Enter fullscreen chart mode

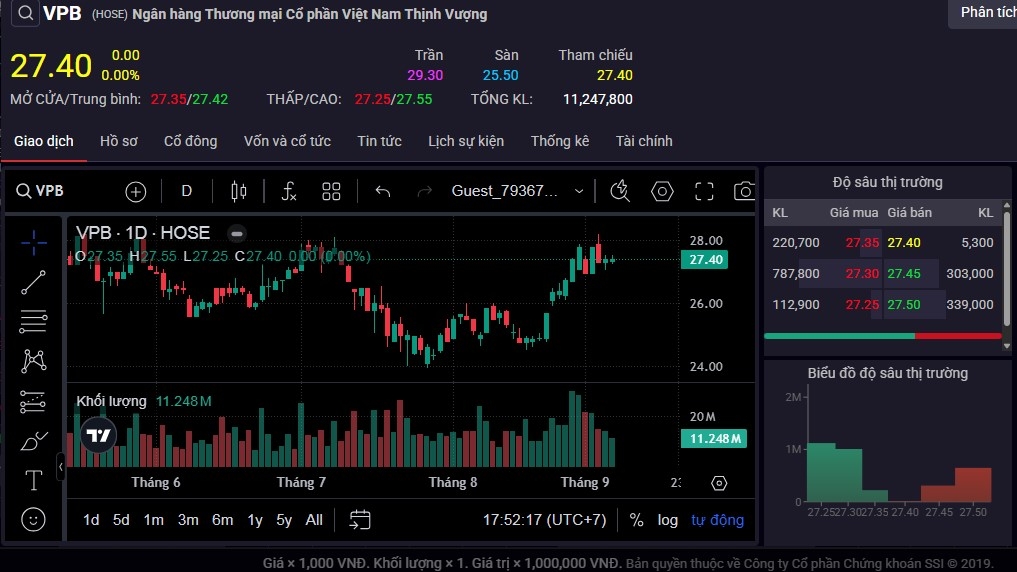[704, 191]
